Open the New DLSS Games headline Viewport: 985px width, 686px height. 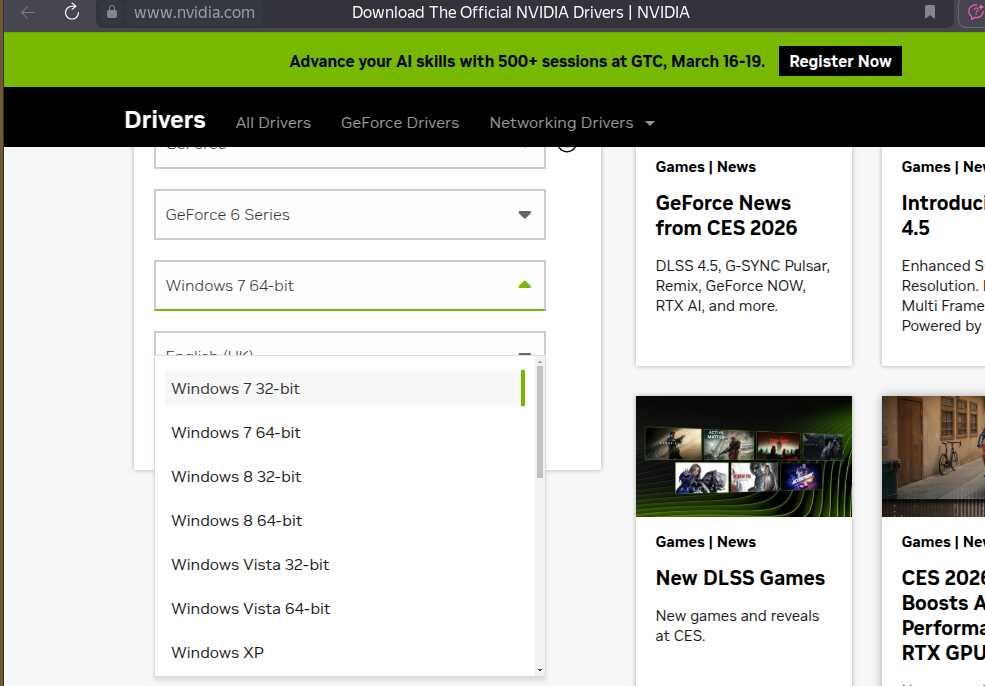pyautogui.click(x=740, y=578)
